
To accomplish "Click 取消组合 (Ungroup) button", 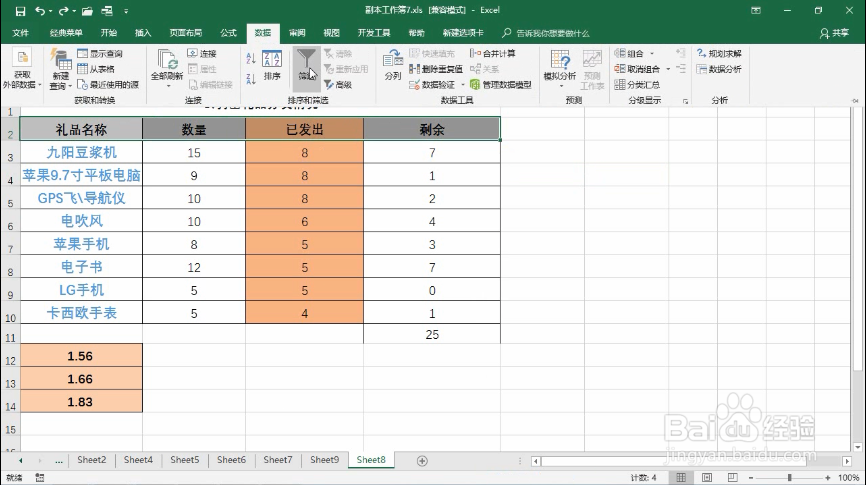I will click(x=637, y=69).
